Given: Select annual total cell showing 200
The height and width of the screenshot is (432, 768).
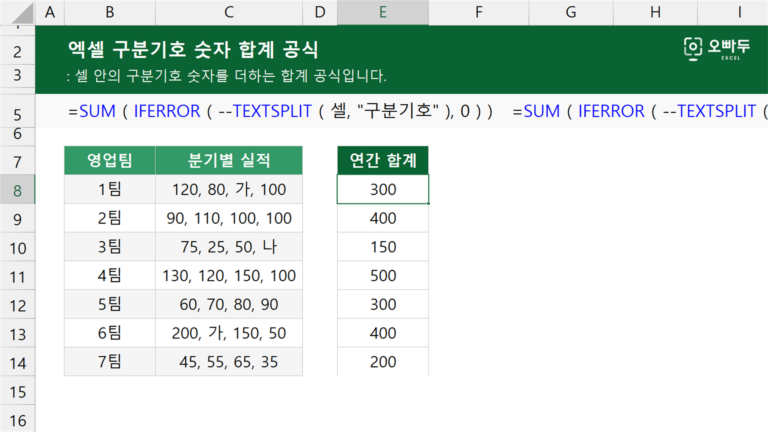Looking at the screenshot, I should click(x=383, y=361).
